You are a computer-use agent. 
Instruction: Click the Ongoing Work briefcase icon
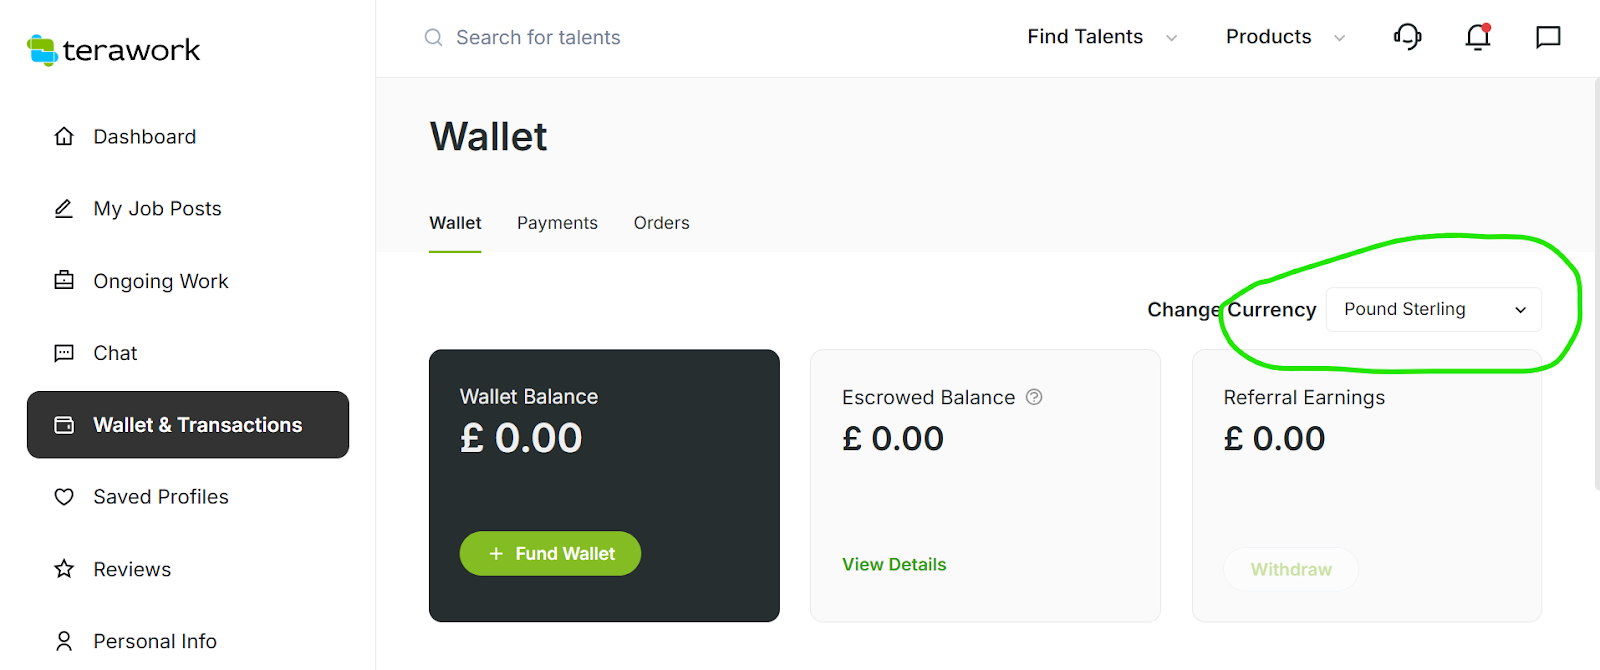[64, 281]
